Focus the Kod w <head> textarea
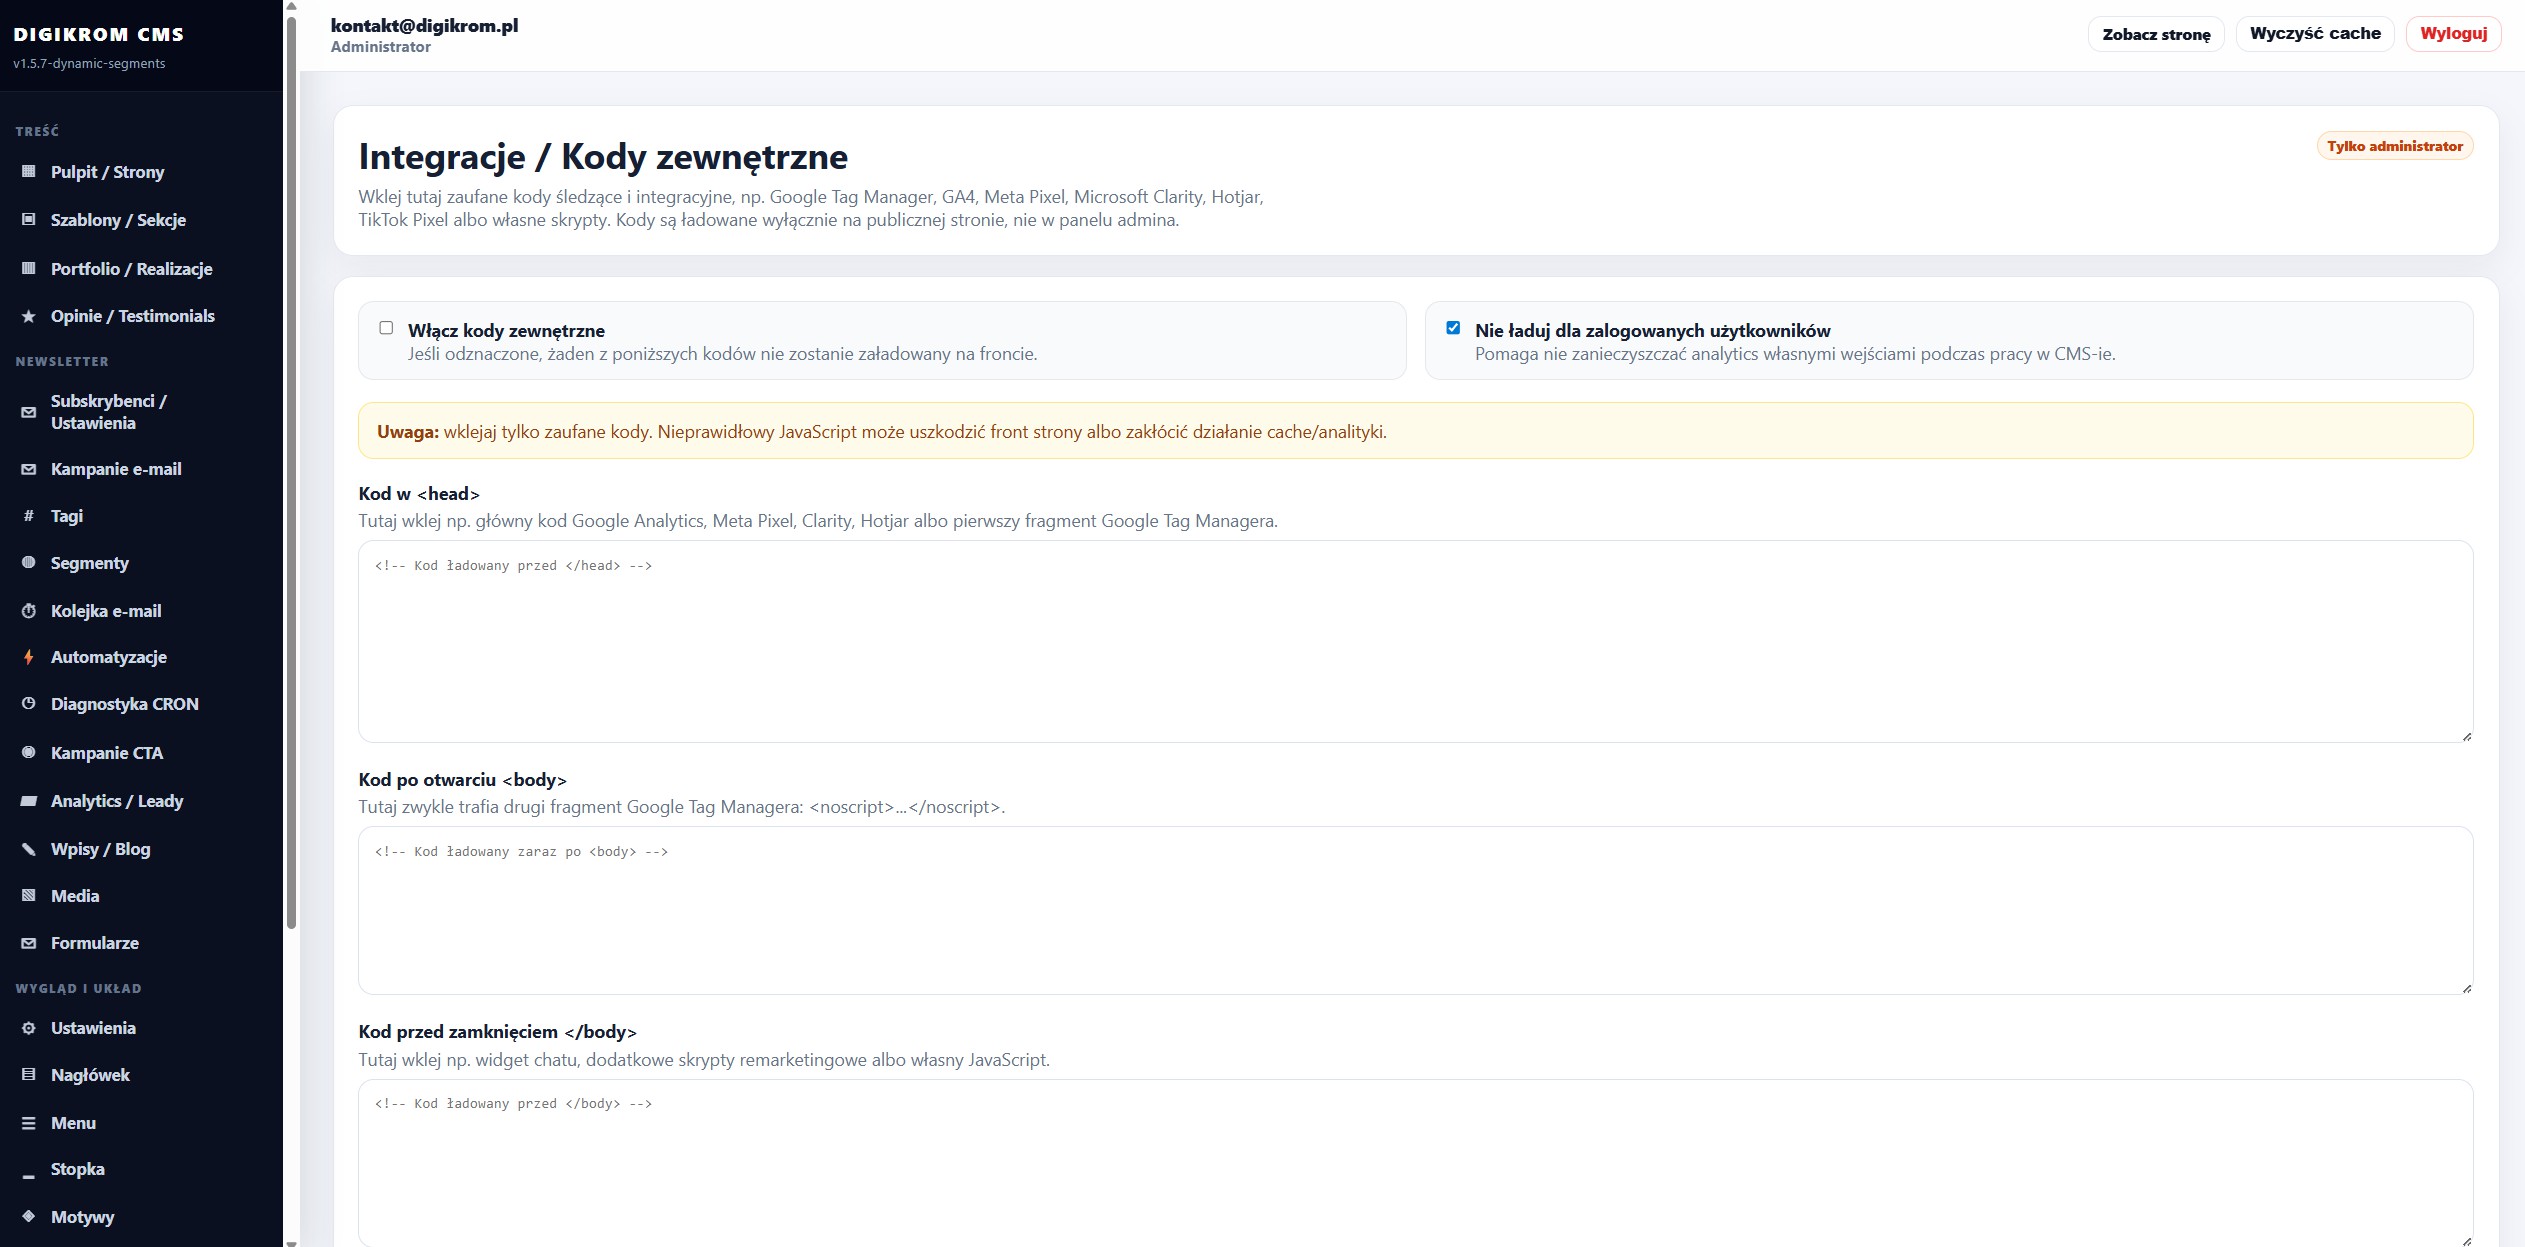2525x1247 pixels. point(1416,641)
